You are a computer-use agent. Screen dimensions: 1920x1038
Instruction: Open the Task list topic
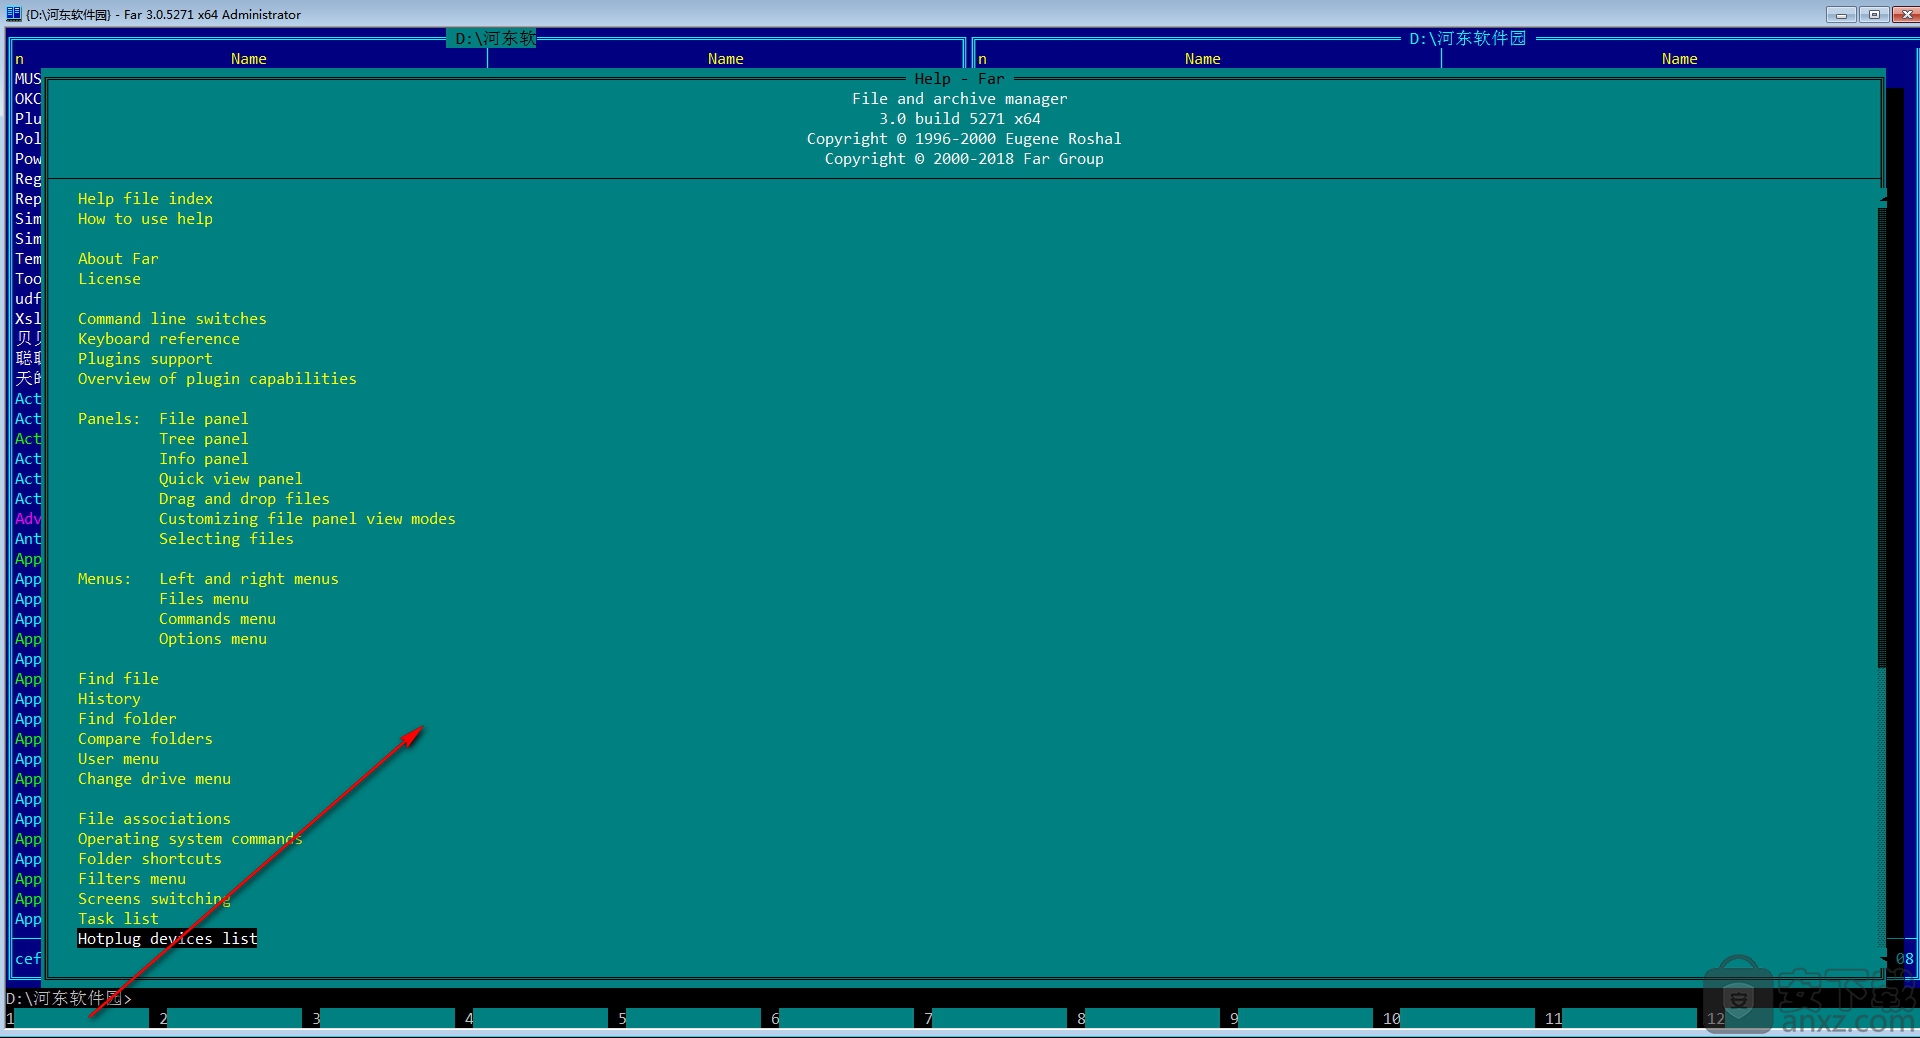tap(118, 919)
